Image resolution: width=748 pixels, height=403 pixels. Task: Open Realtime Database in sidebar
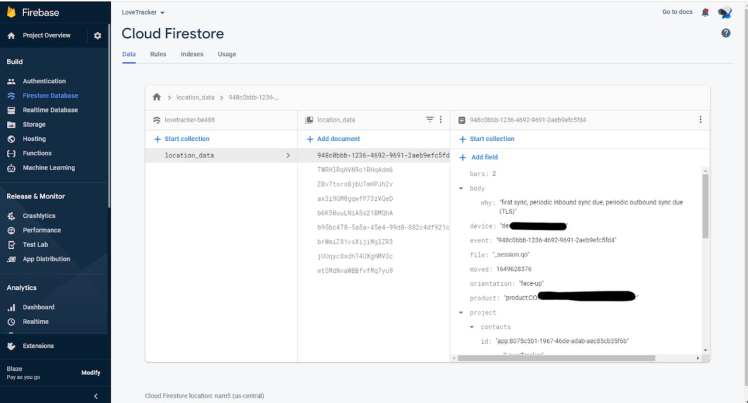tap(50, 110)
